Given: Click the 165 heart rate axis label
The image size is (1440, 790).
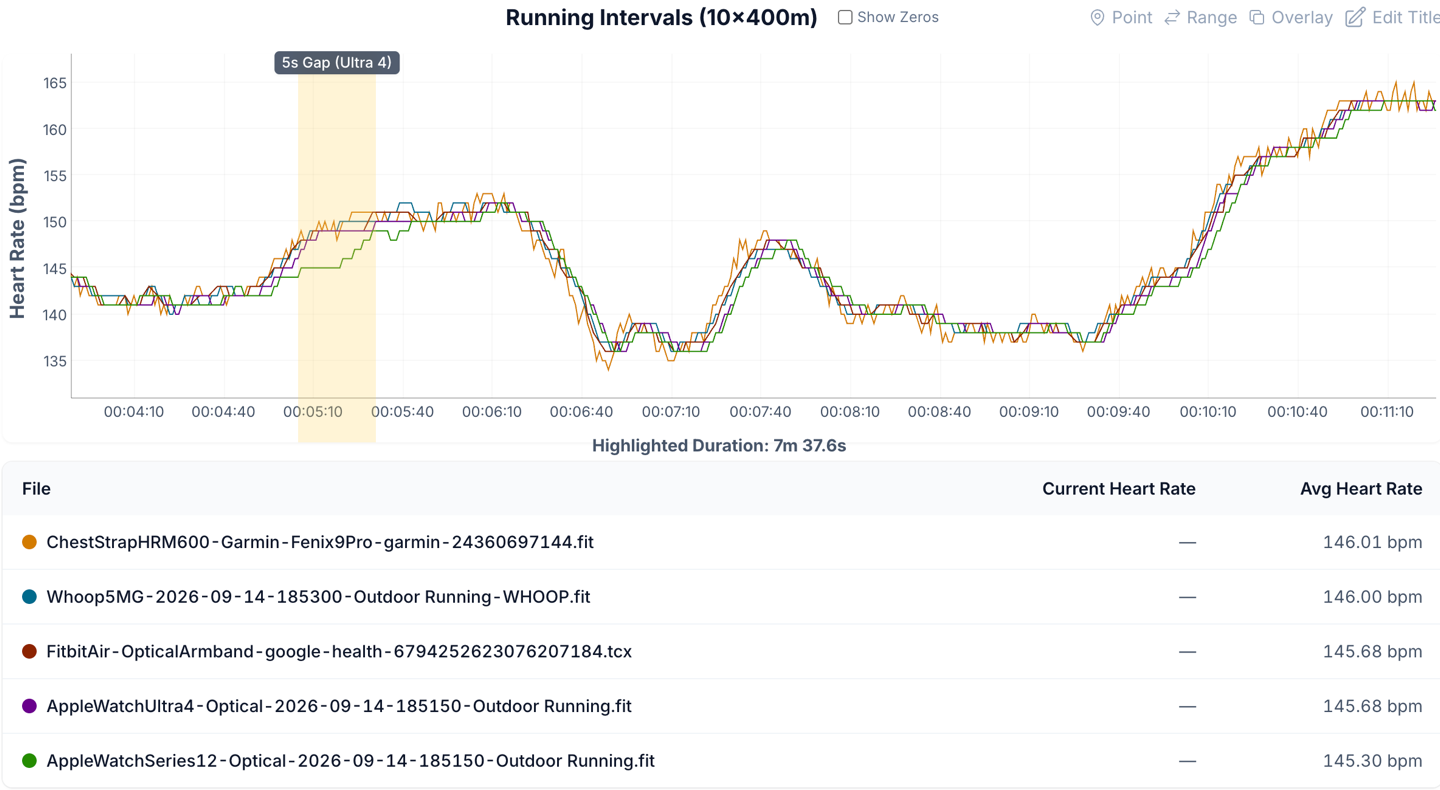Looking at the screenshot, I should [x=55, y=83].
